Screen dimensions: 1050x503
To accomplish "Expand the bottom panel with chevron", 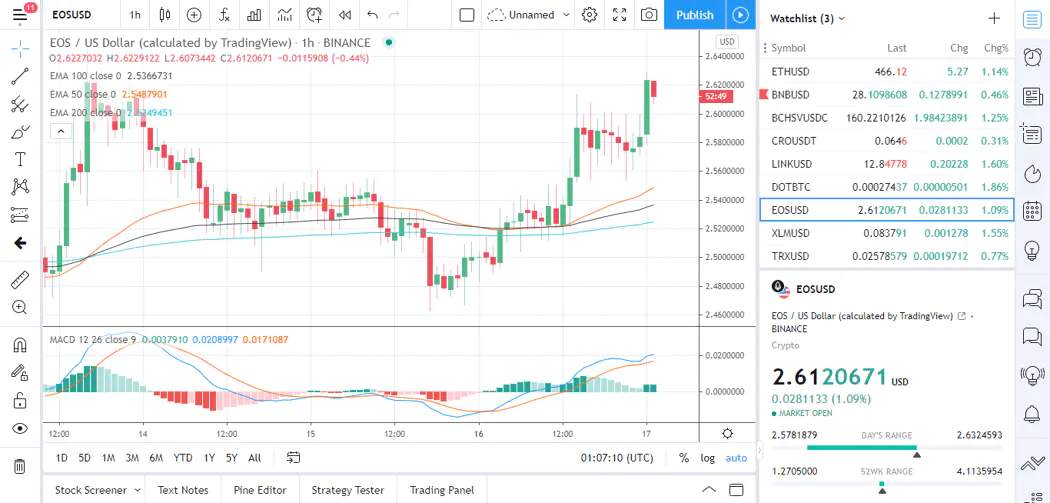I will click(708, 490).
